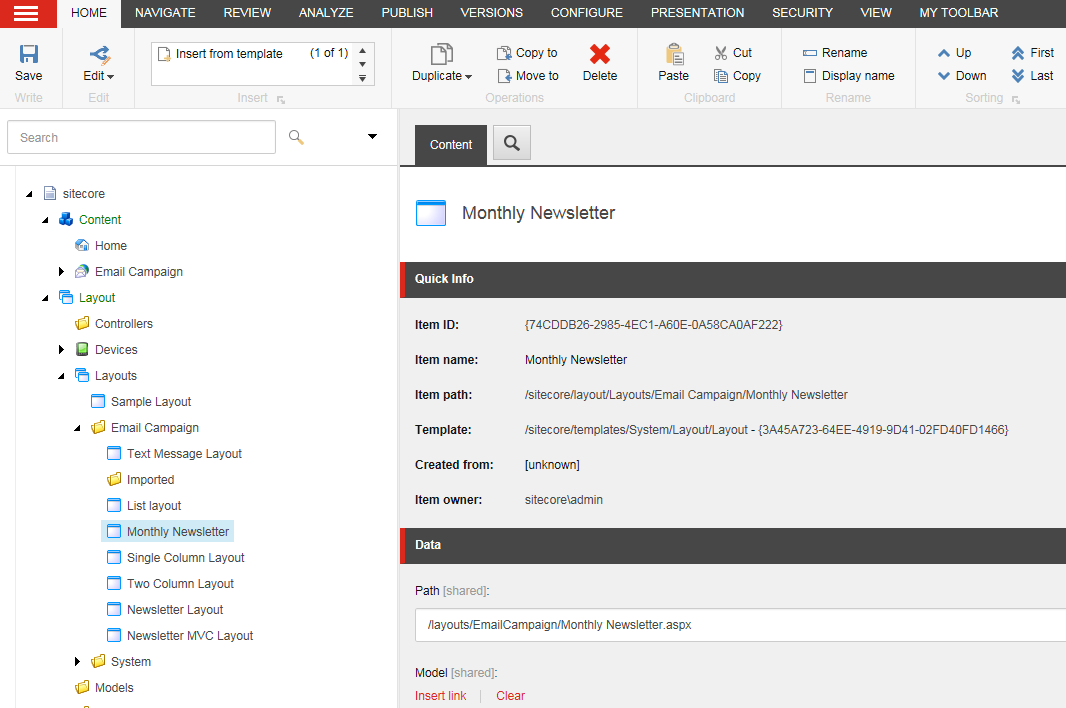Click the Cut scissors icon

point(722,53)
